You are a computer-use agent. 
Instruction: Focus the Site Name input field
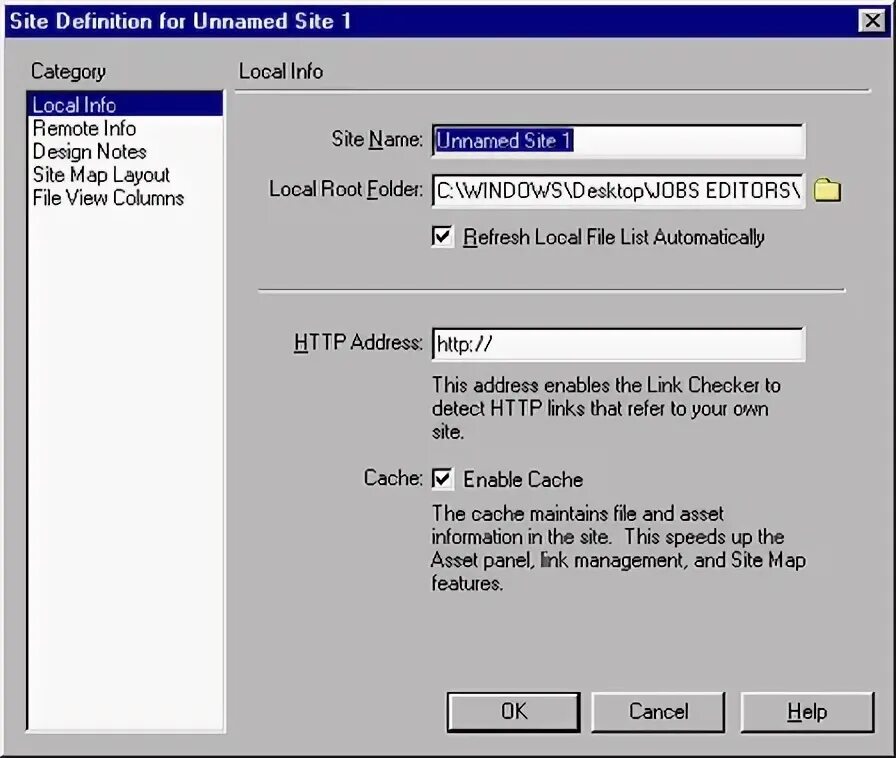coord(618,141)
